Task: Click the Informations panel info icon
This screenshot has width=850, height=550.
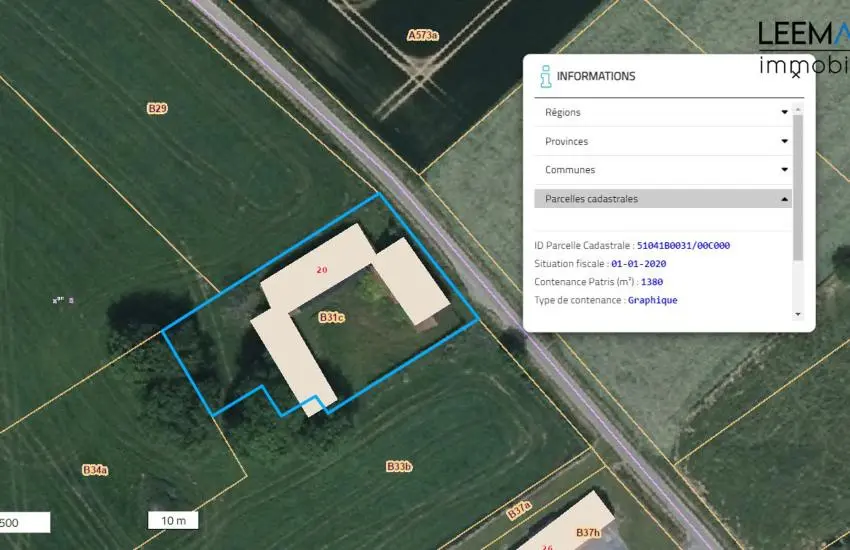Action: pyautogui.click(x=545, y=76)
